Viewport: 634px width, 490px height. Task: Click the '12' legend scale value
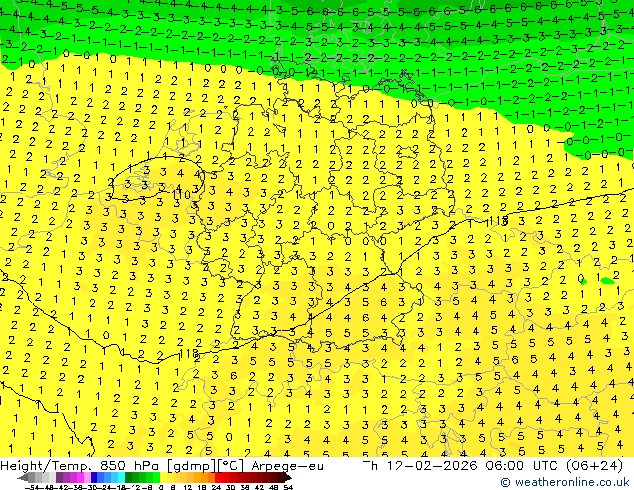pos(187,487)
